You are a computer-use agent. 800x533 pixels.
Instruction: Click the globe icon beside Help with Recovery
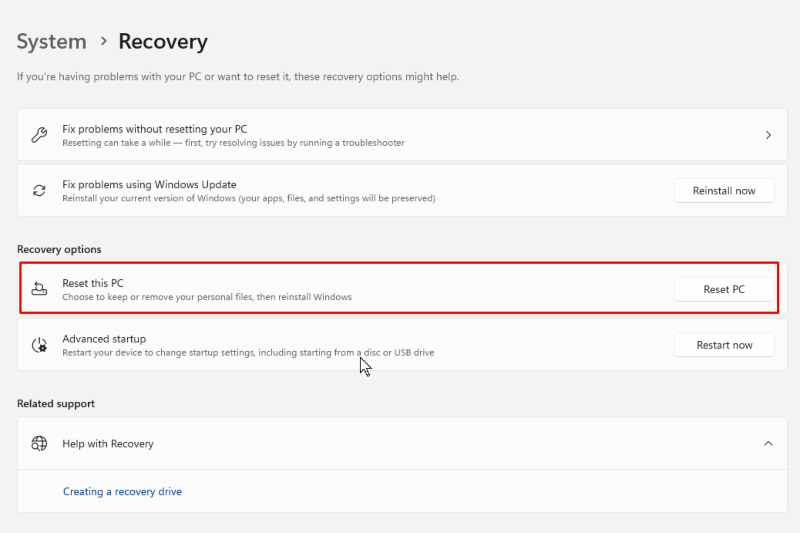[x=39, y=443]
